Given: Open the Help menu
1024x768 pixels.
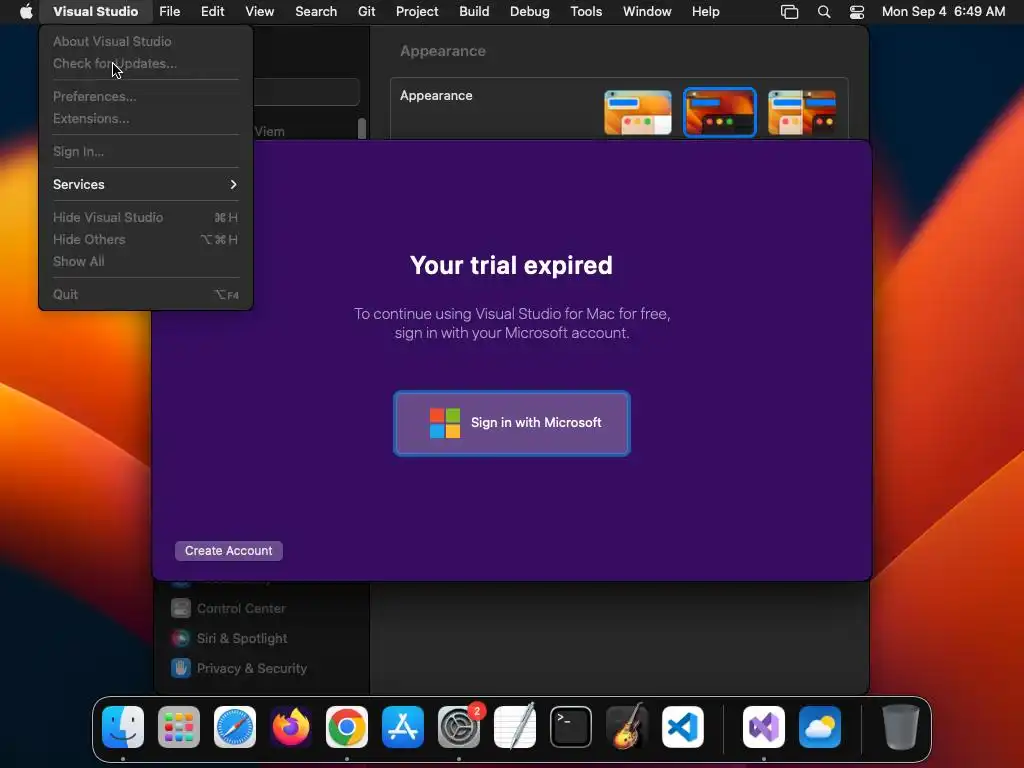Looking at the screenshot, I should coord(706,12).
